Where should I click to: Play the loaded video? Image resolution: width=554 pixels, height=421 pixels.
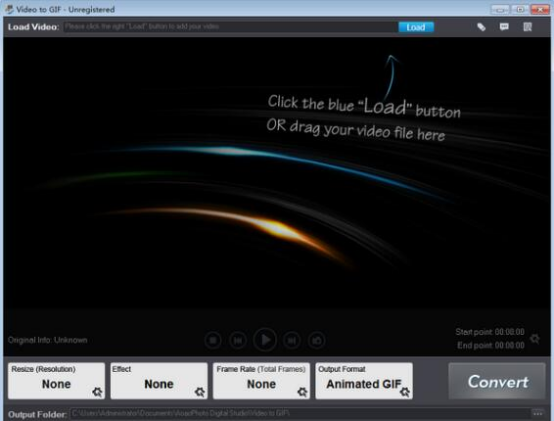[265, 340]
